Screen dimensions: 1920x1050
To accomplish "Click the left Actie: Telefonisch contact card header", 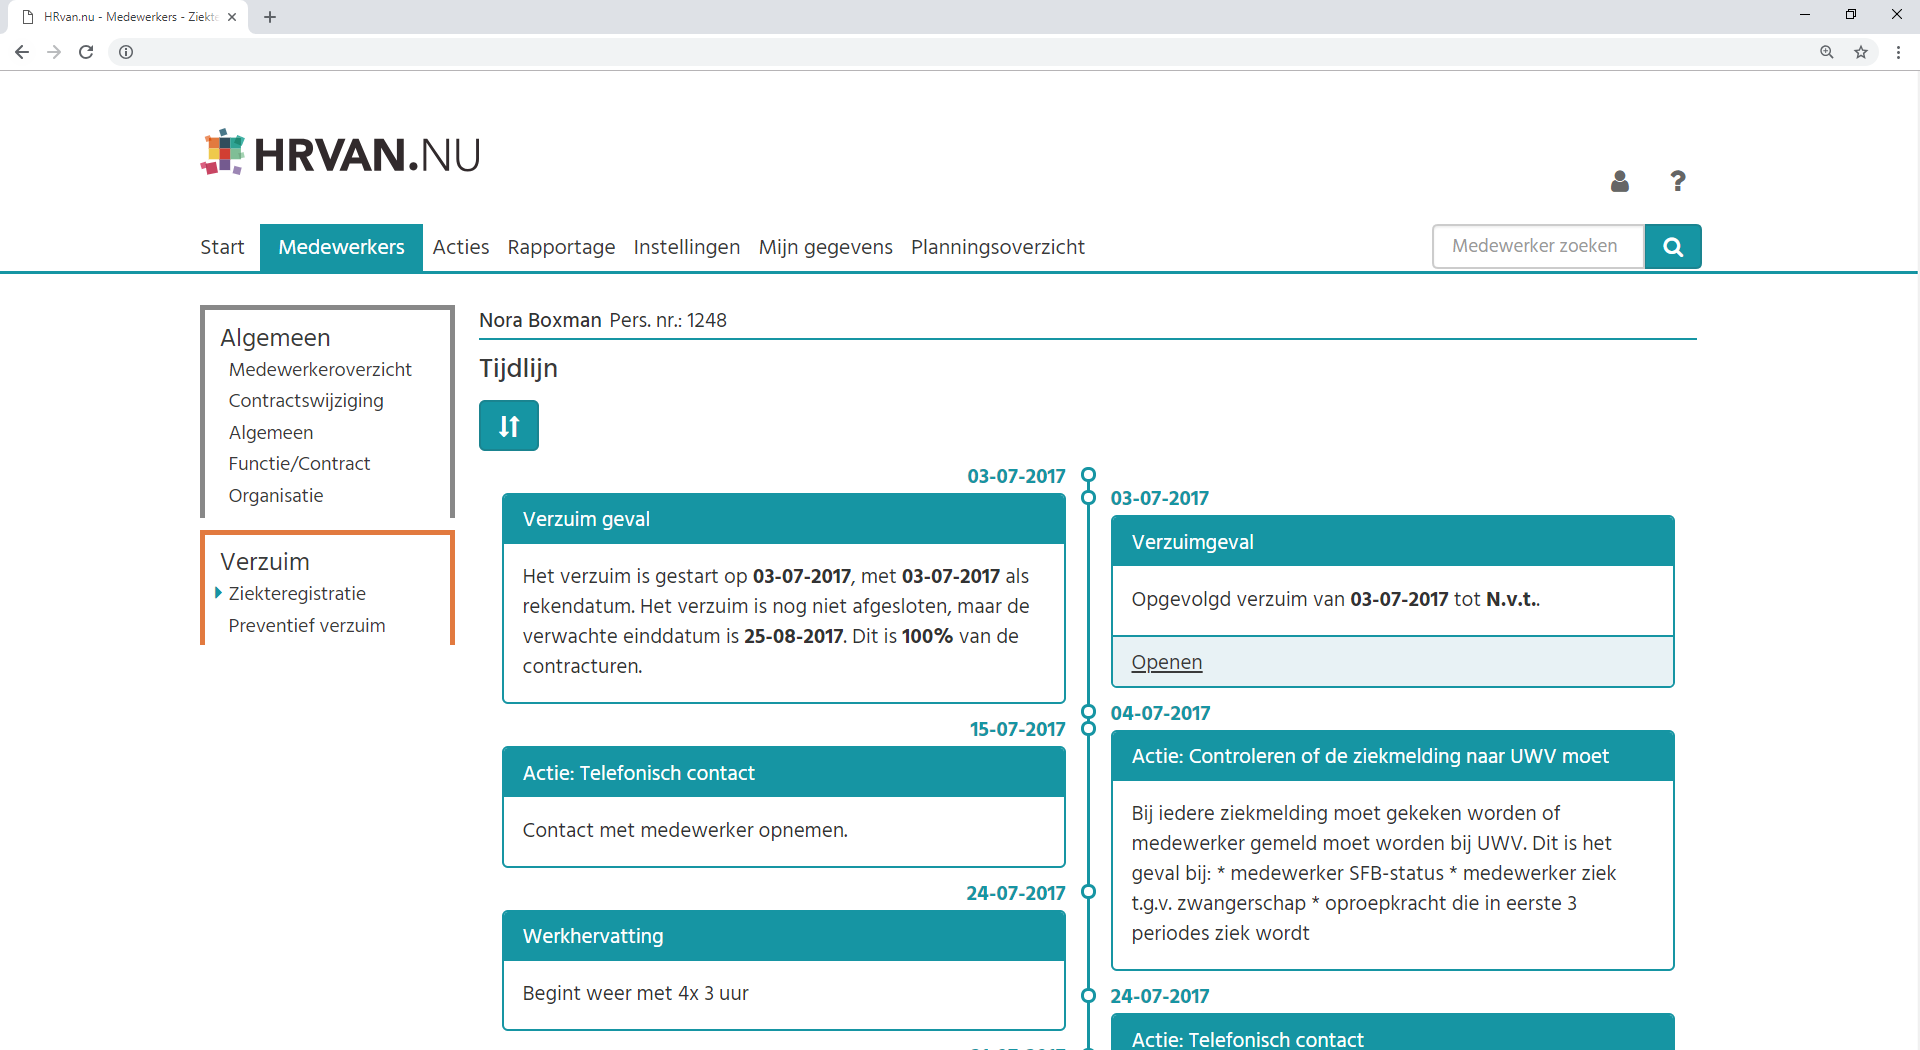I will pyautogui.click(x=784, y=772).
